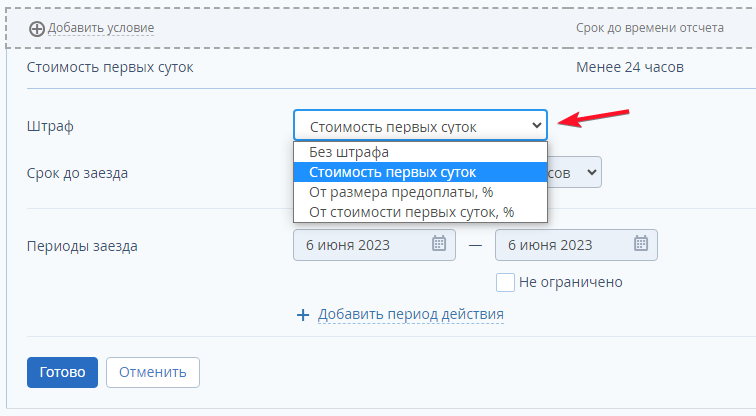This screenshot has width=756, height=416.
Task: Focus the first "6 июня 2023" start date field
Action: point(362,244)
